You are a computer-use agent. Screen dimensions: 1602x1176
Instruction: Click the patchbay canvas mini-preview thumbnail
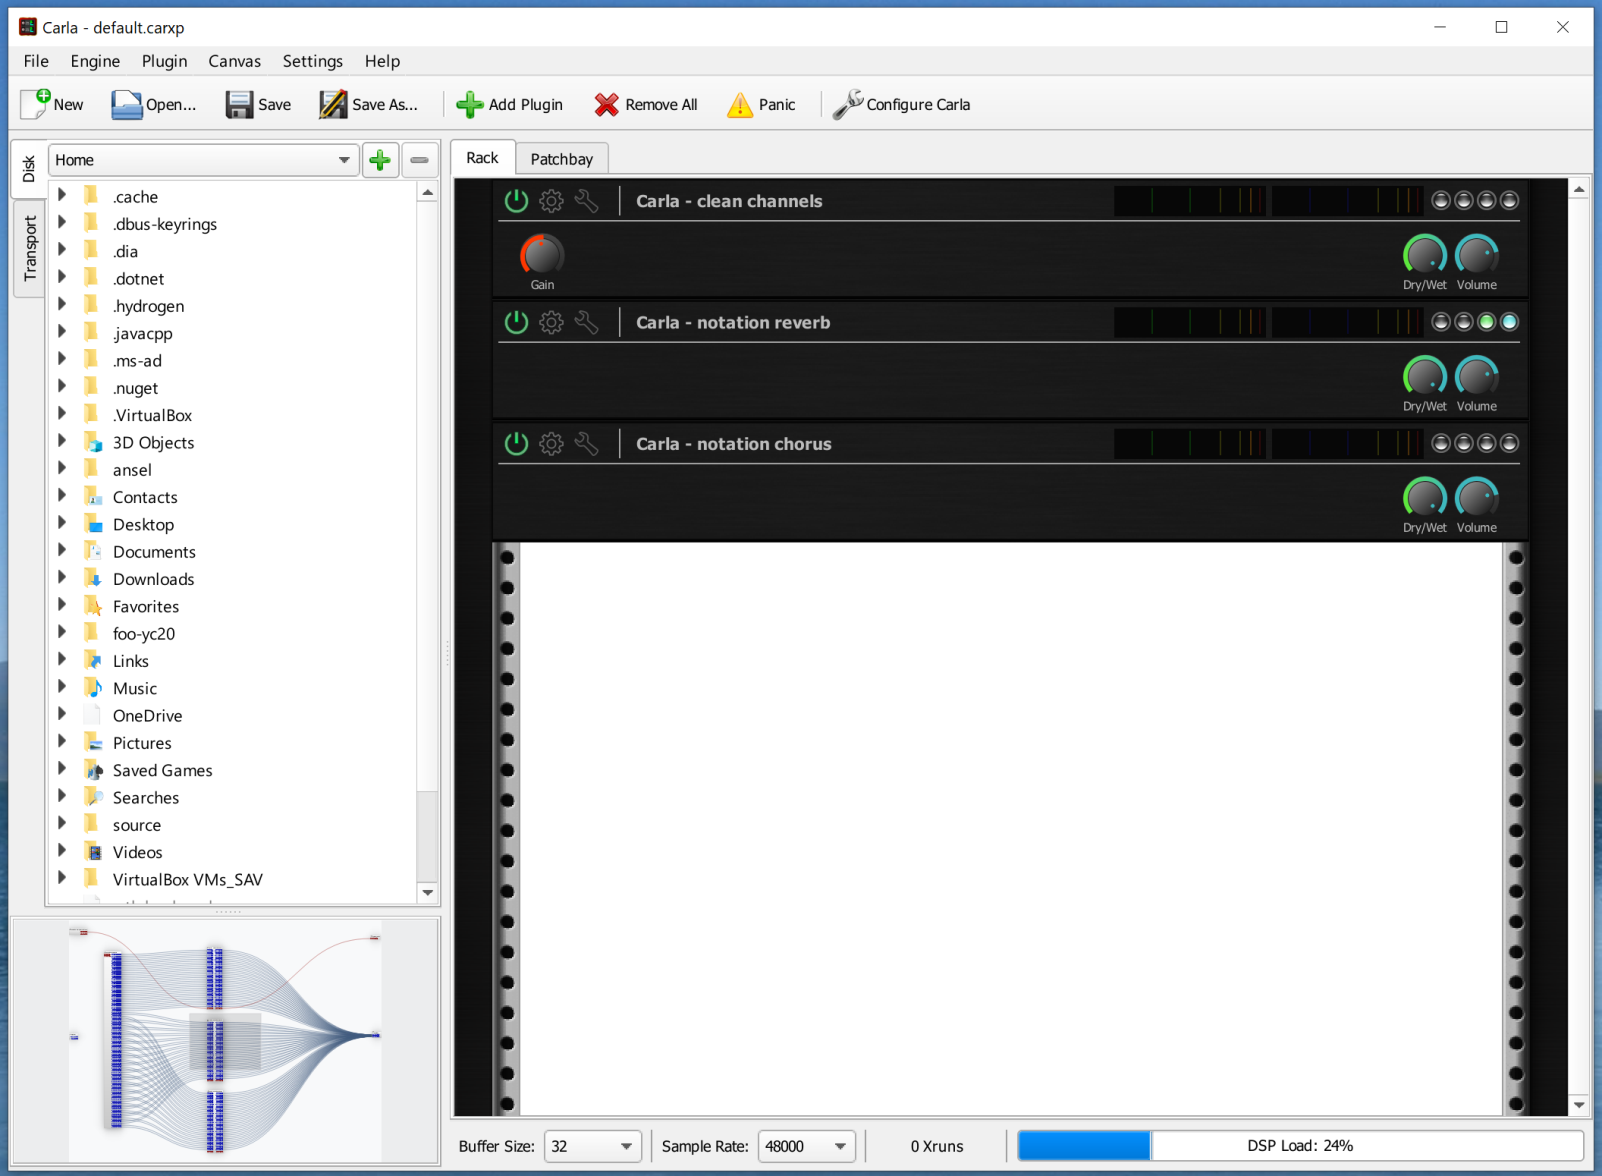coord(225,1040)
